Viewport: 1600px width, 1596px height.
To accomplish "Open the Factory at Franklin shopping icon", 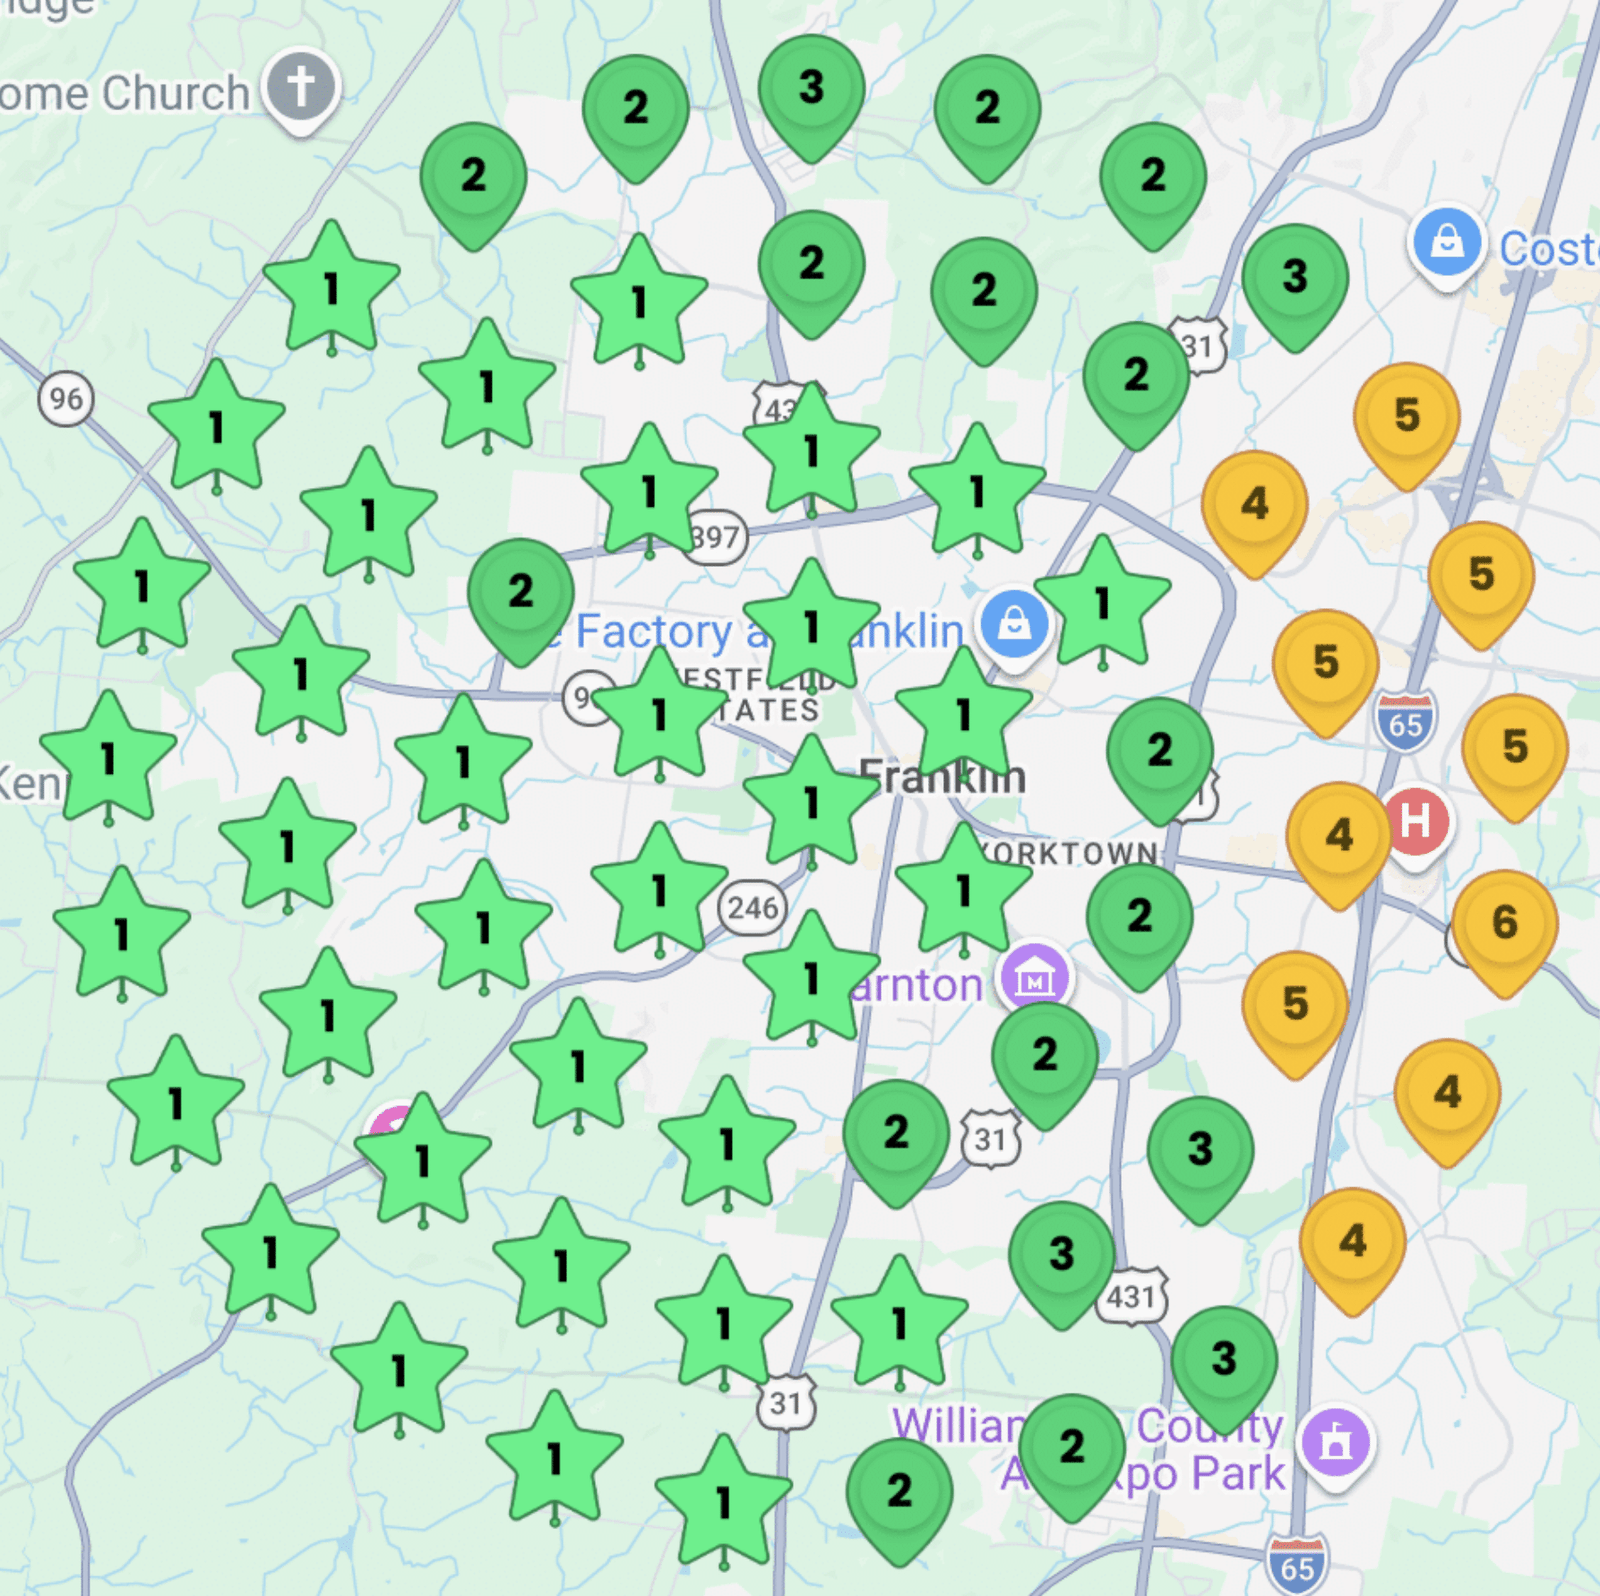I will click(1014, 624).
